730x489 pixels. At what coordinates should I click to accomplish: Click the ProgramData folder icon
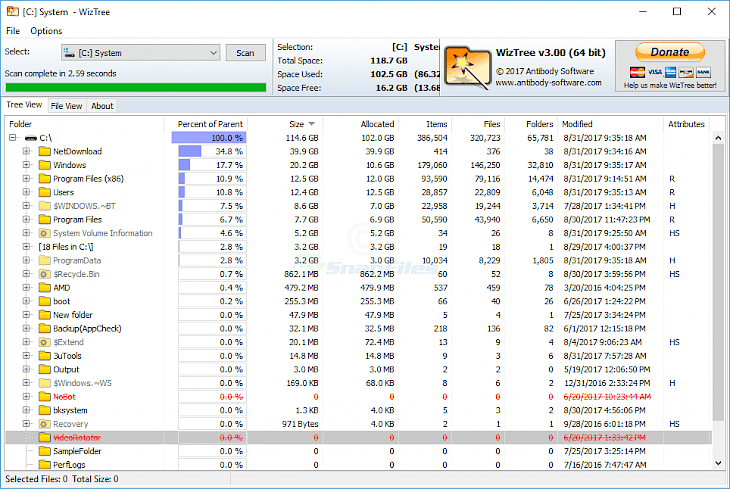tap(45, 260)
